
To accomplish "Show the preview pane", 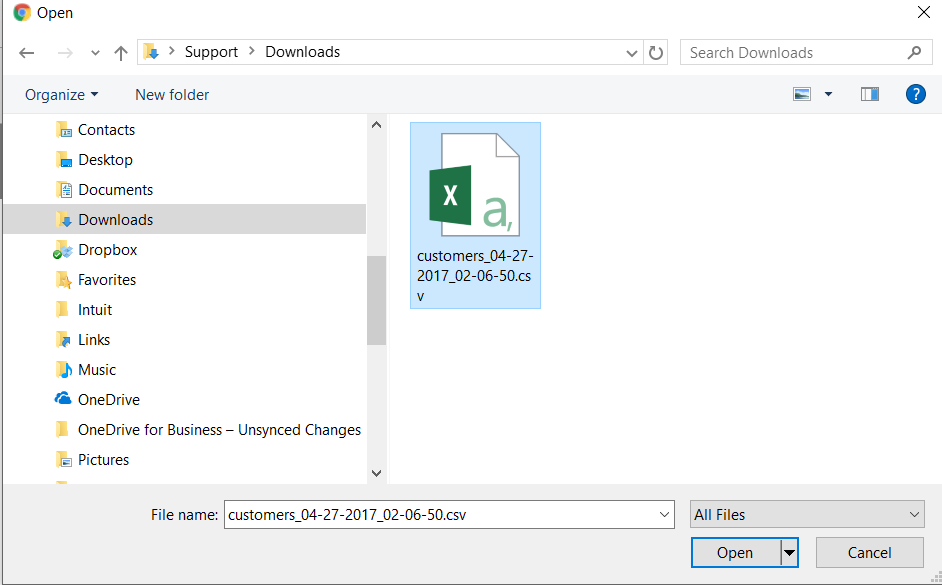I will click(870, 94).
